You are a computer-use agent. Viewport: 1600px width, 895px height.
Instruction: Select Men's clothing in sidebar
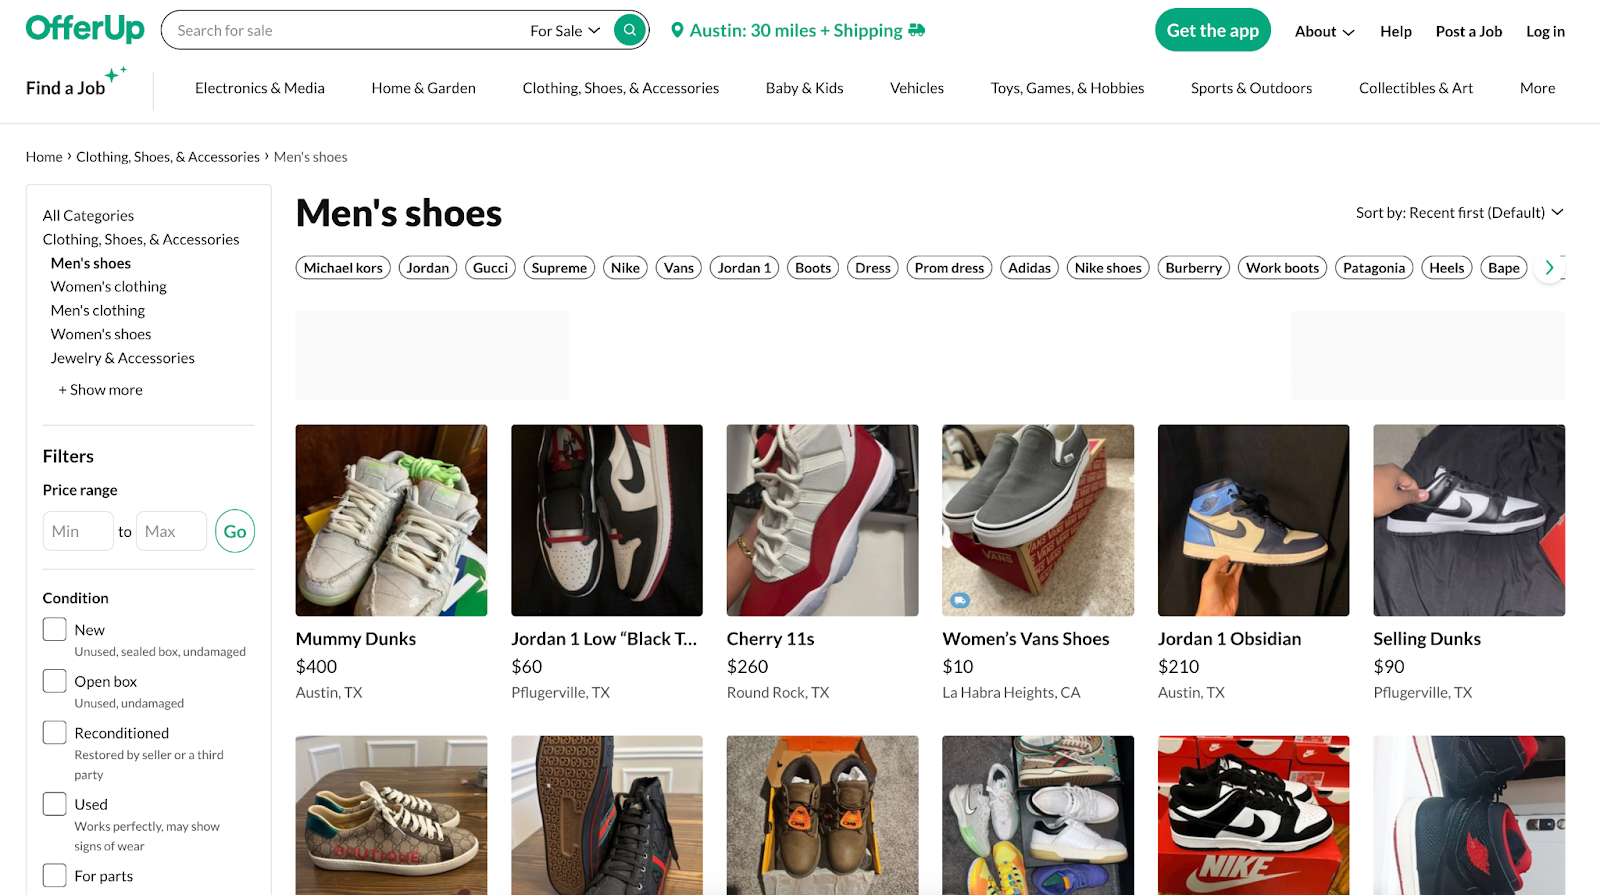click(98, 311)
